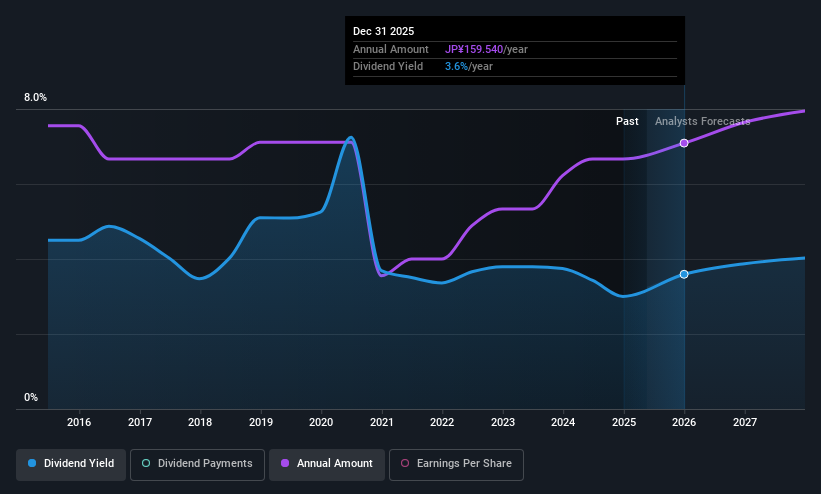Toggle the Dividend Yield legend button

click(71, 465)
